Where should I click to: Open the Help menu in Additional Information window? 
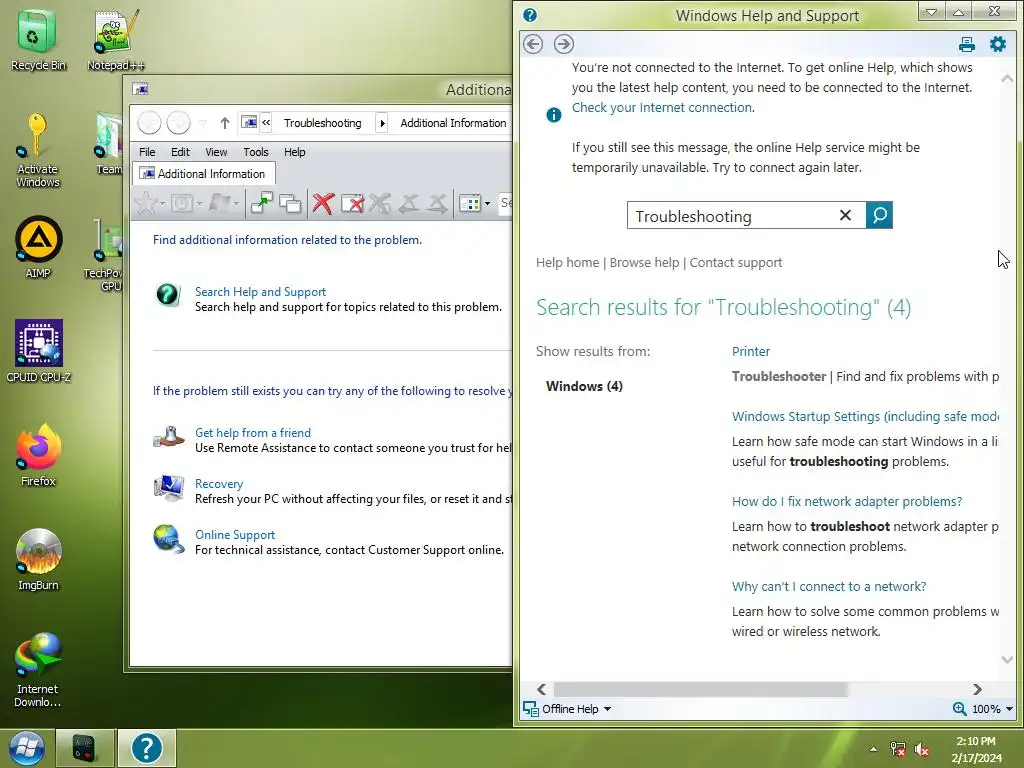pos(295,152)
